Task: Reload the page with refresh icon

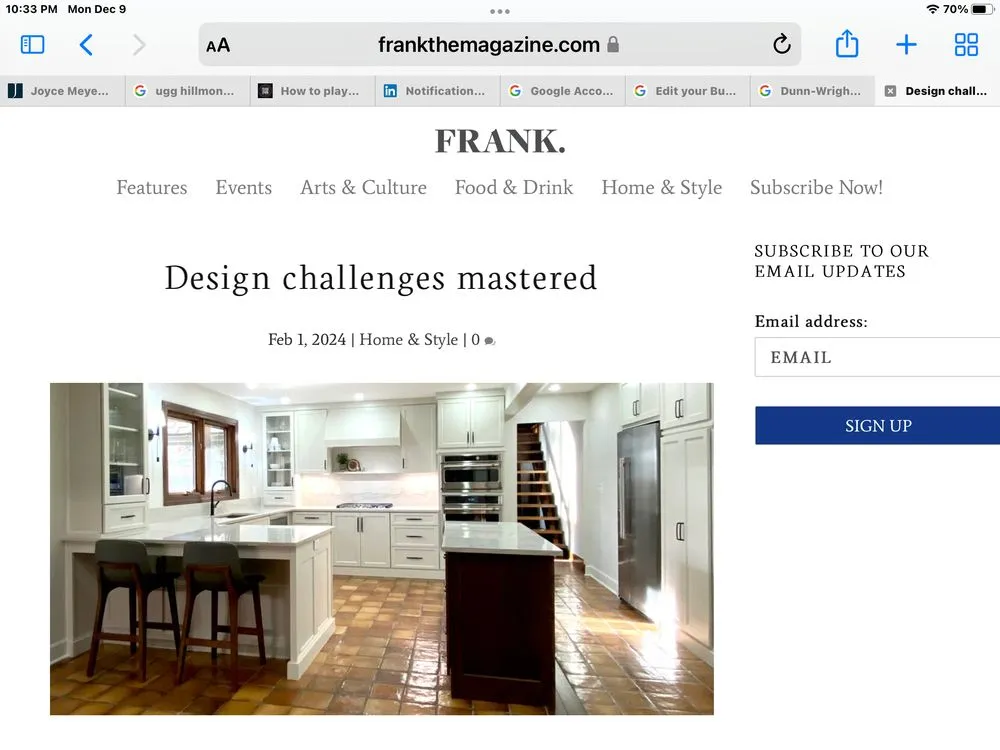Action: (x=782, y=44)
